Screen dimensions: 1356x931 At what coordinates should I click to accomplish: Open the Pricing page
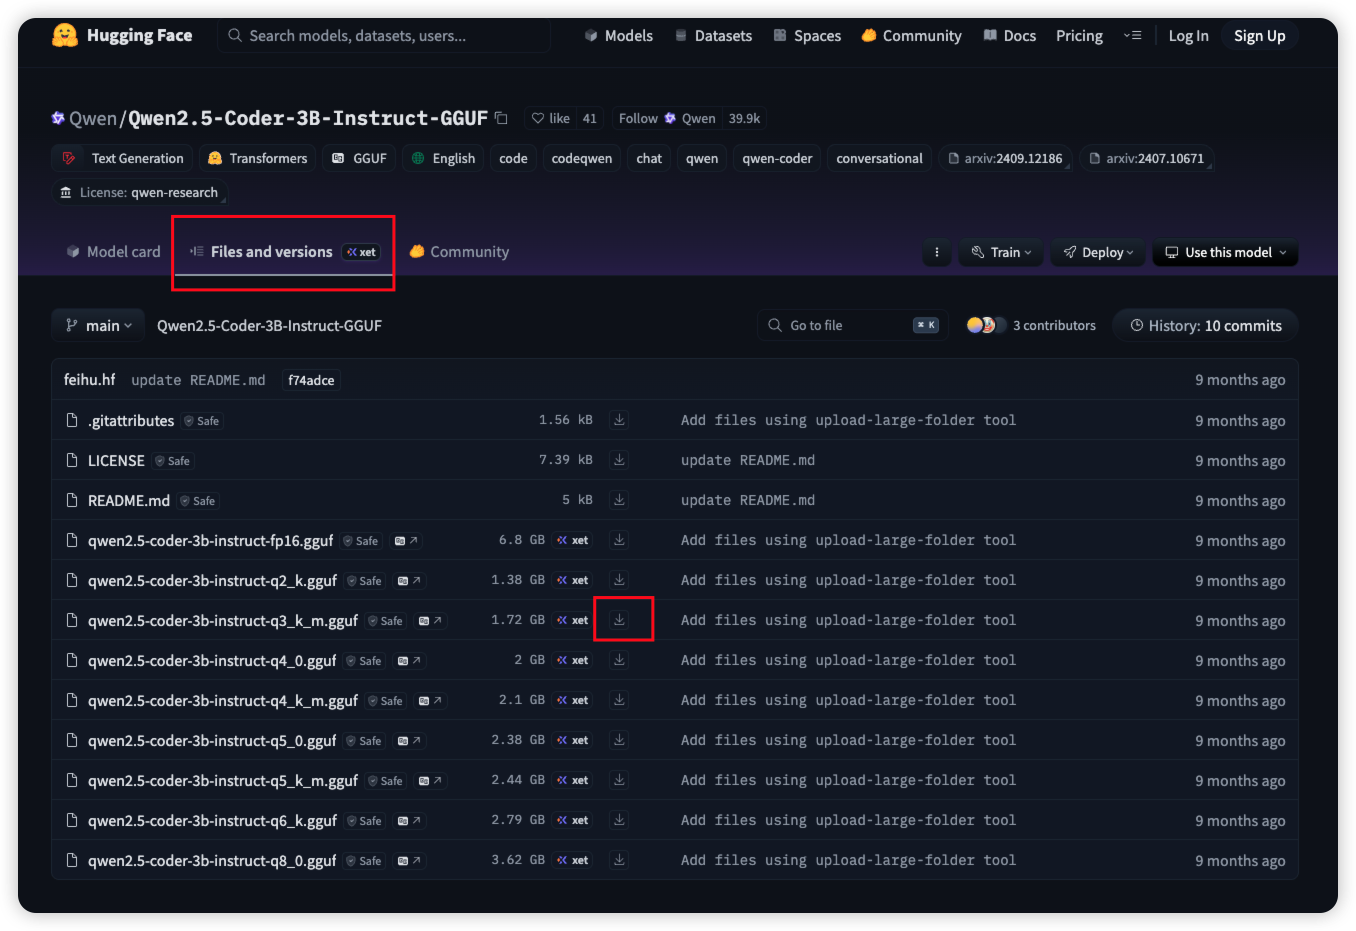1079,36
